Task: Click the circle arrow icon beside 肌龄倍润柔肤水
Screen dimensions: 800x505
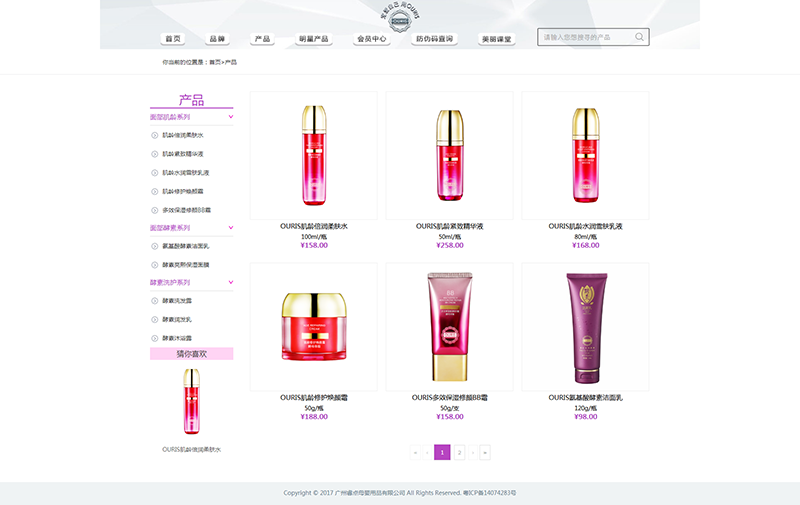Action: tap(154, 135)
